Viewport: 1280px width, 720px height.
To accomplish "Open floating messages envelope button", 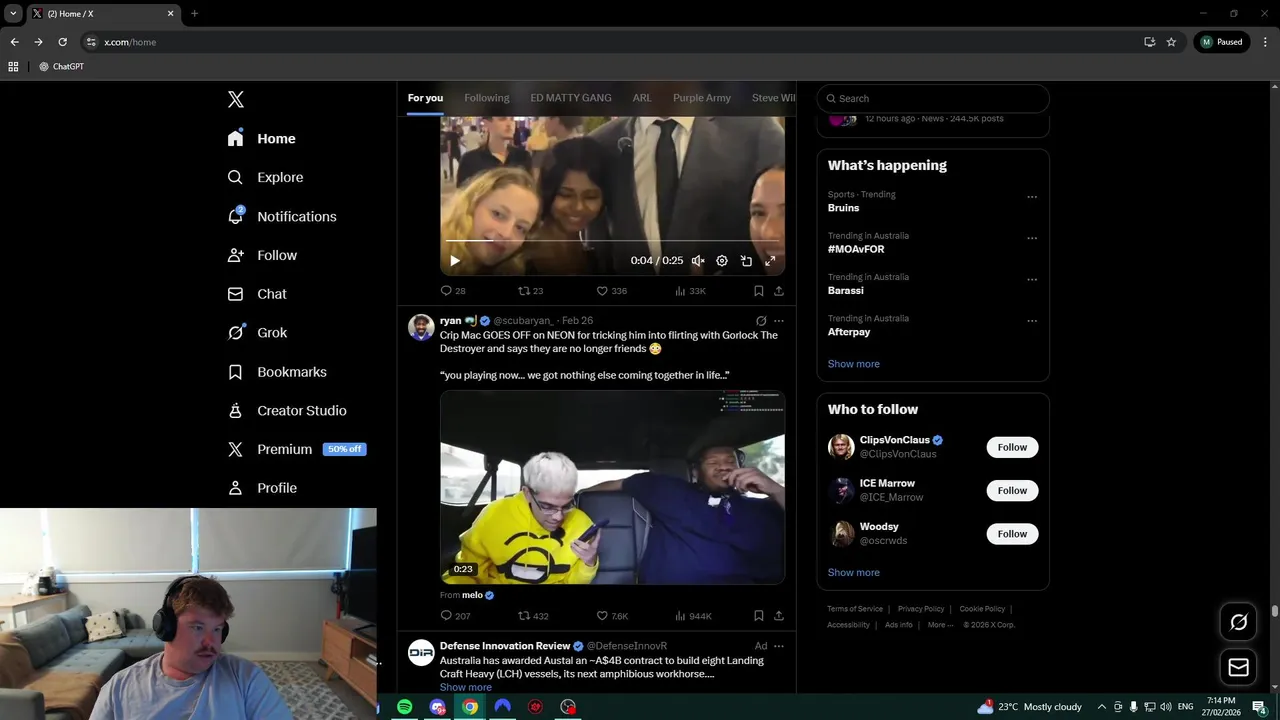I will click(x=1238, y=667).
